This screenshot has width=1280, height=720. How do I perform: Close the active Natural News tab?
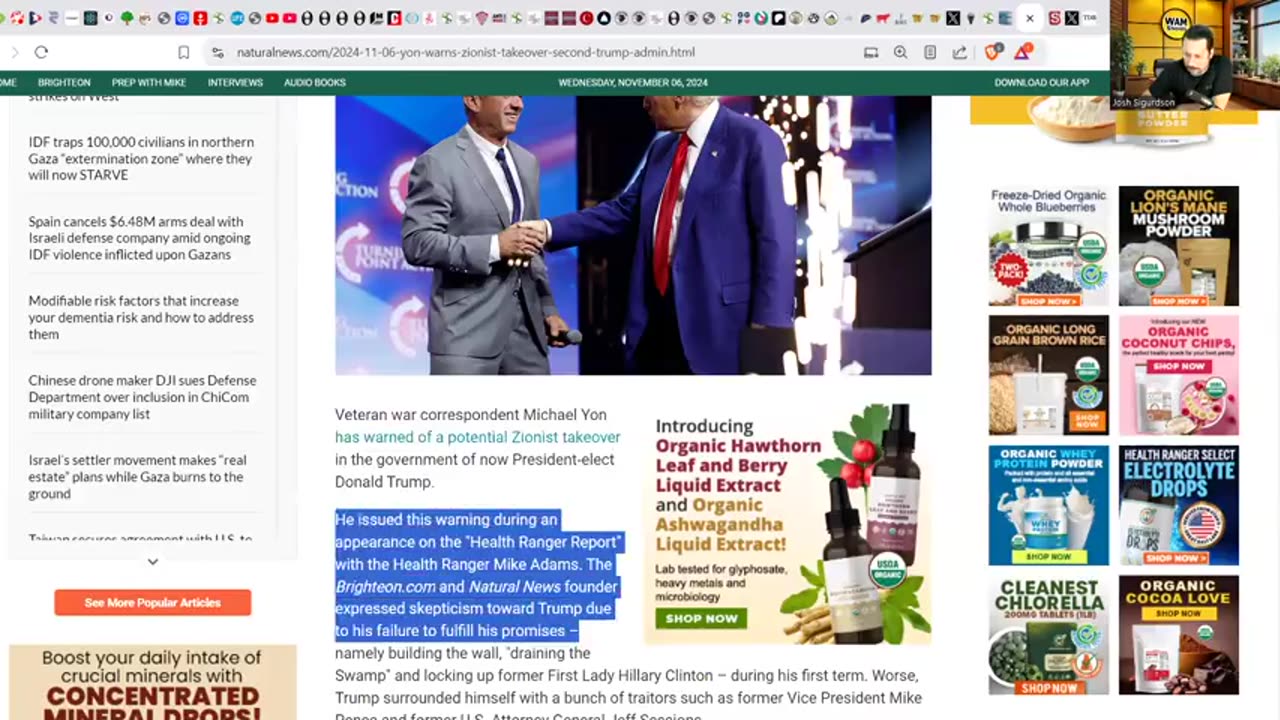[x=1029, y=18]
